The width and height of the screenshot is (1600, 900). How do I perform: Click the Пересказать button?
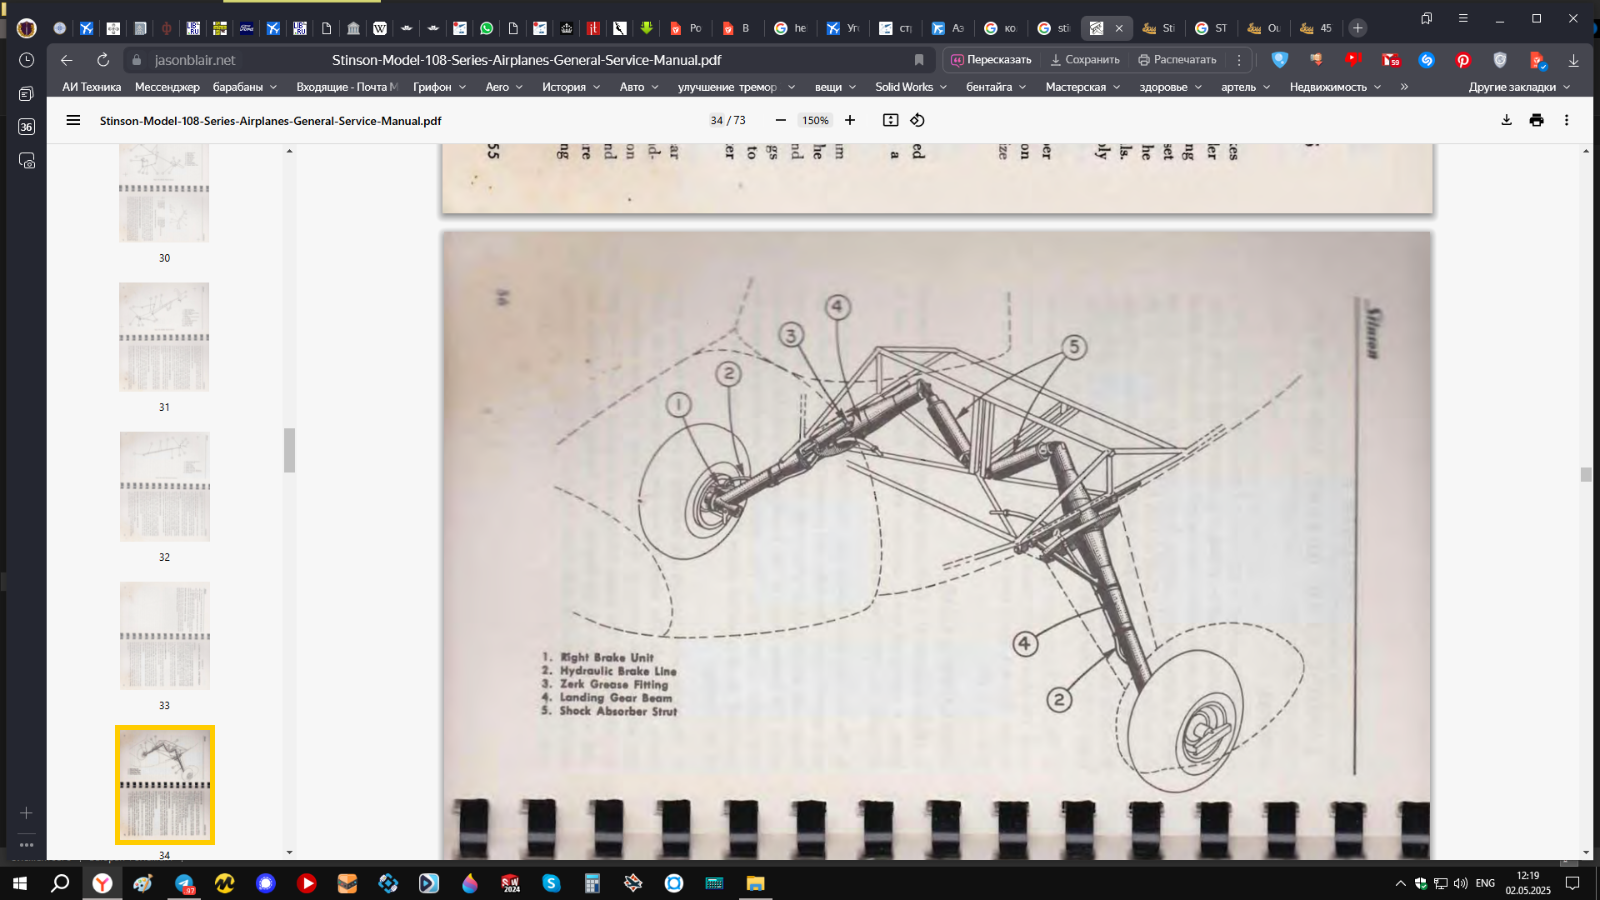(x=991, y=60)
